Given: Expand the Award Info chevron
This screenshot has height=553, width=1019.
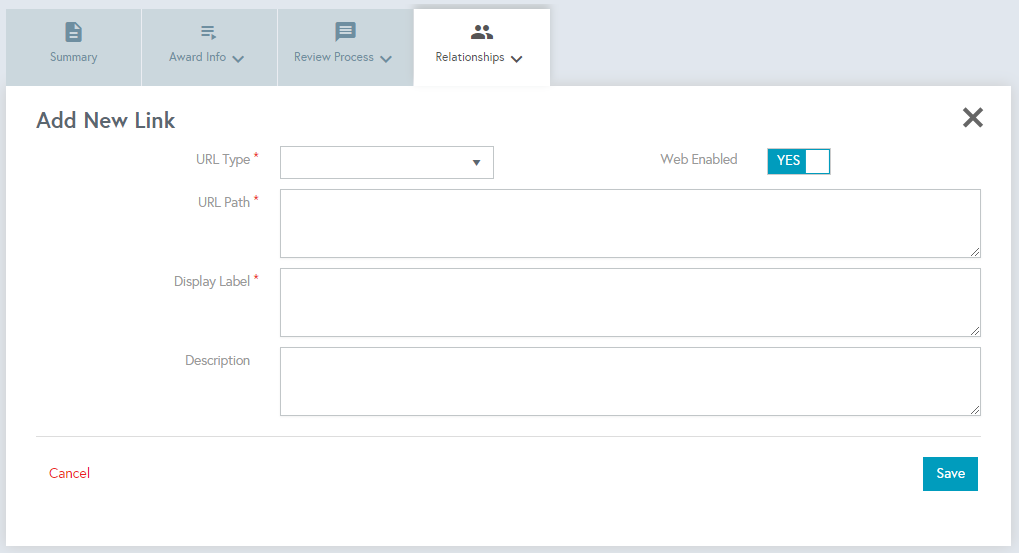Looking at the screenshot, I should (239, 59).
